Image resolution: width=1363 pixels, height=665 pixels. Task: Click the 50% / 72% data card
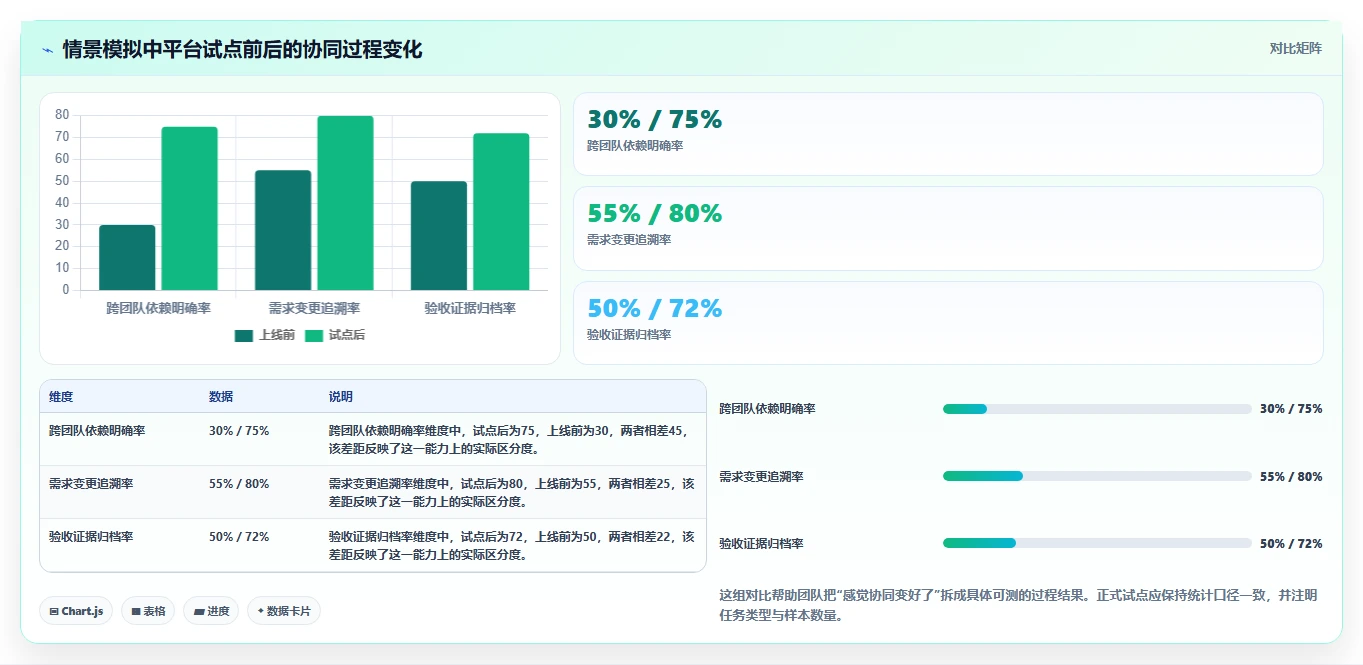tap(948, 323)
